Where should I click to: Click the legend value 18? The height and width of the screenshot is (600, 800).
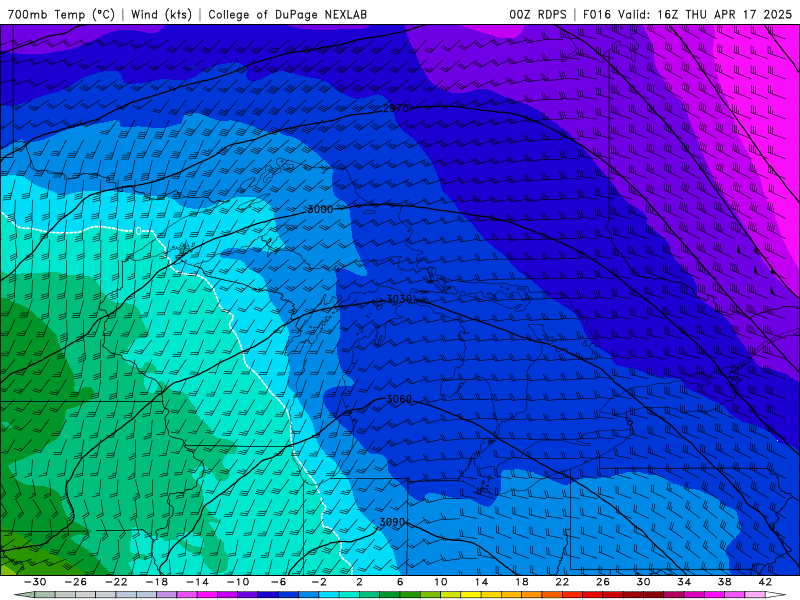coord(521,582)
